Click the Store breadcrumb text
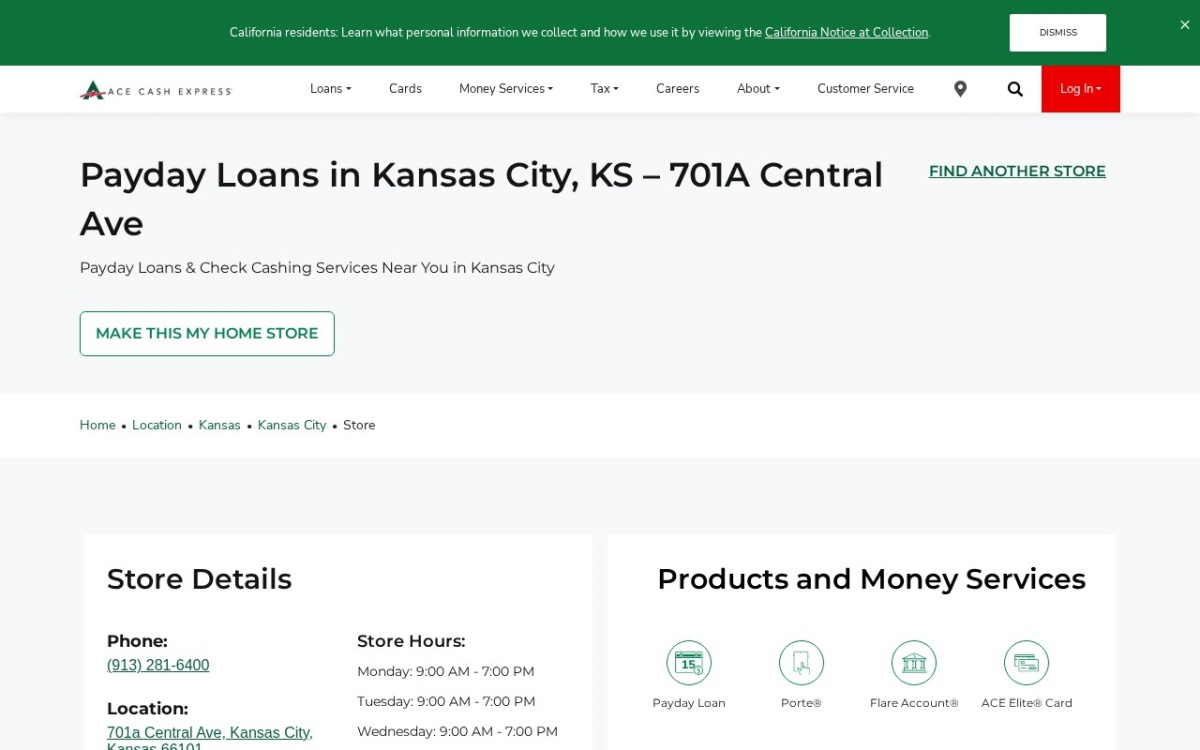 tap(359, 425)
